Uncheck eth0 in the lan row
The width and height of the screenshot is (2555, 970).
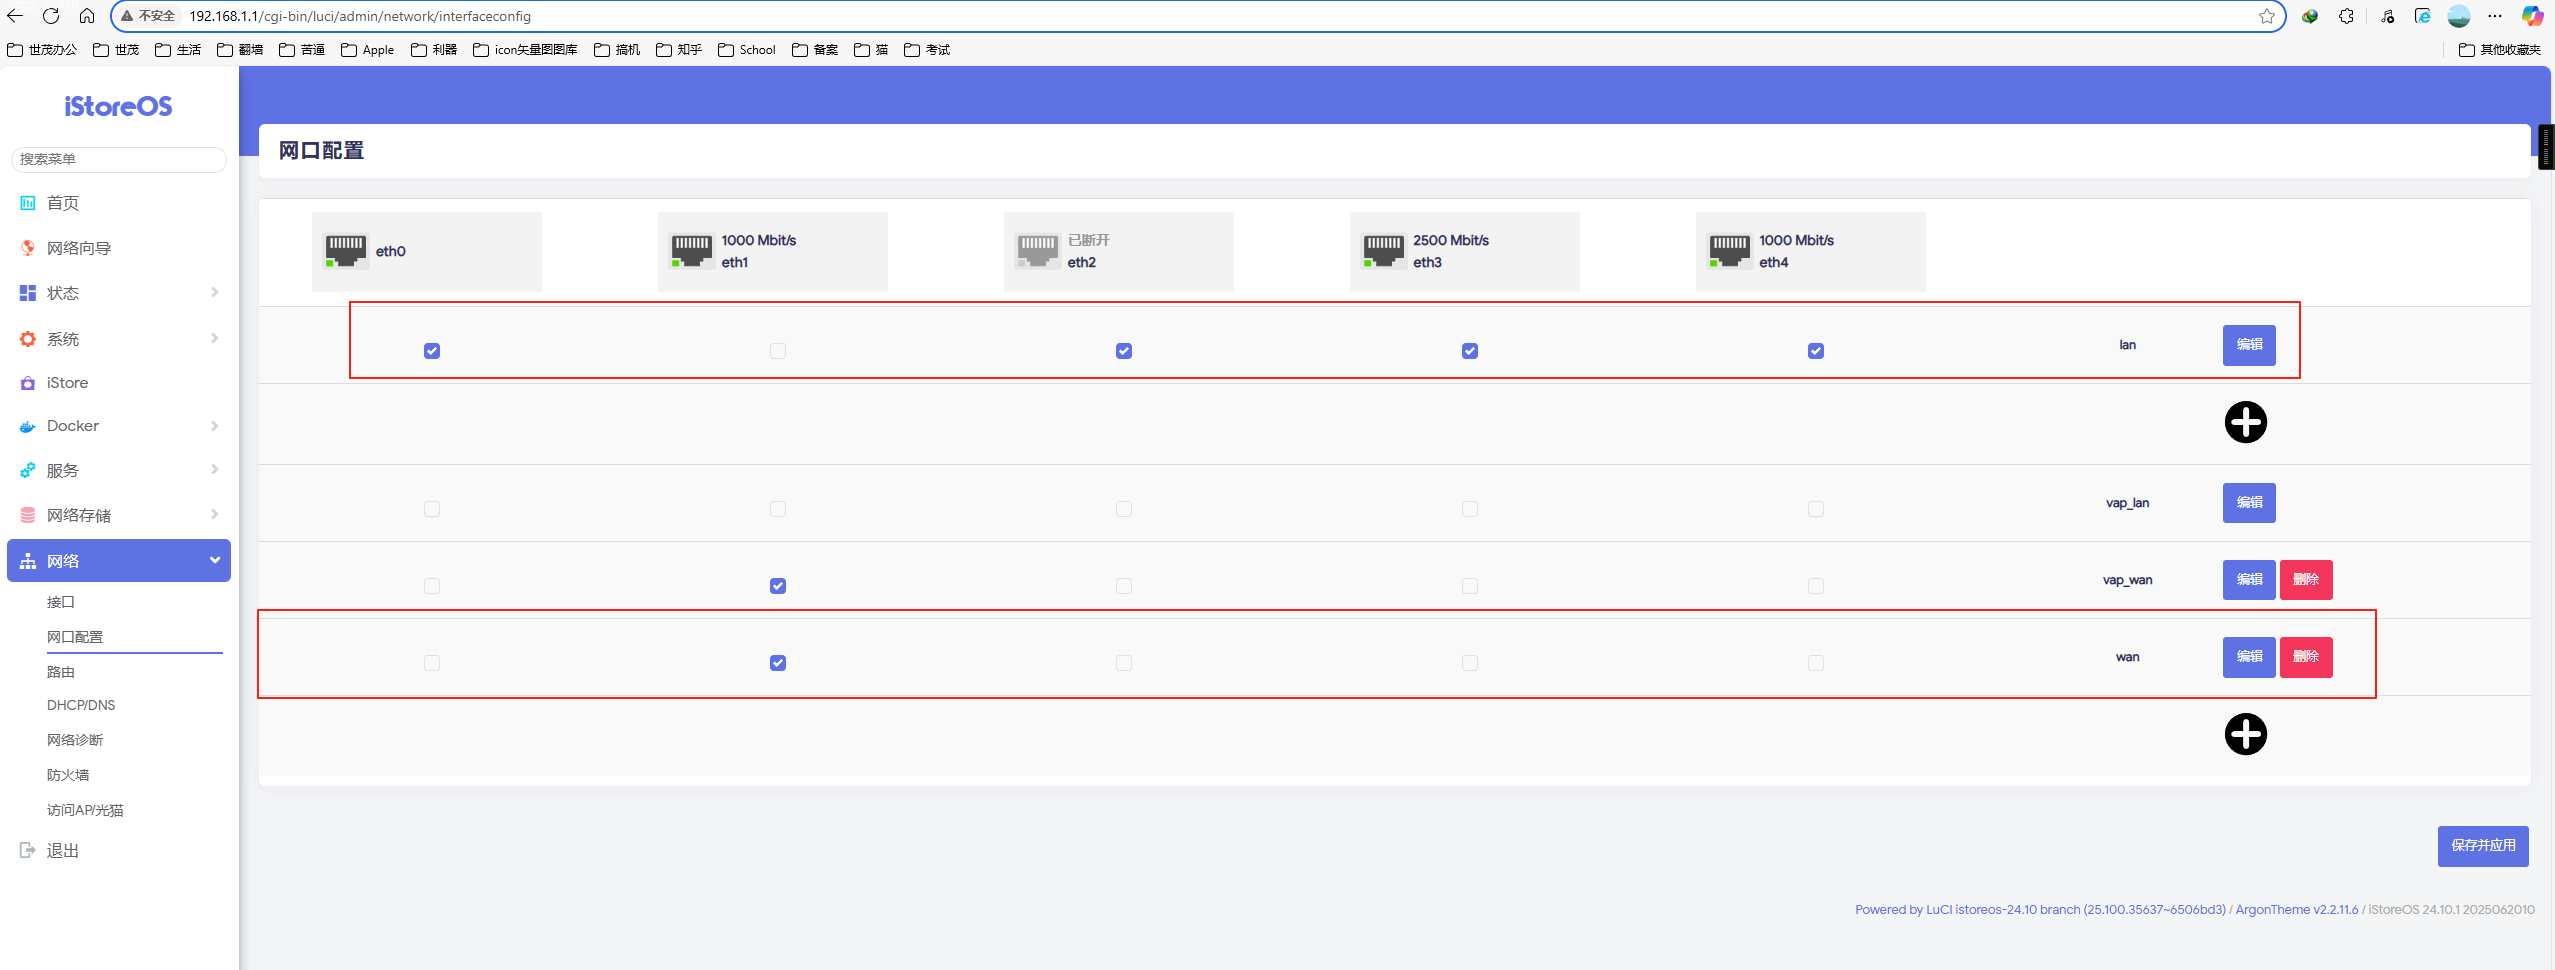point(432,351)
